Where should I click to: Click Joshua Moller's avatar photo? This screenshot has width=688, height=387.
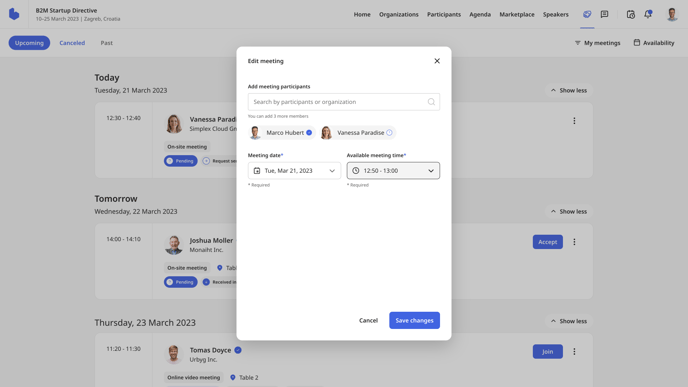pyautogui.click(x=174, y=245)
